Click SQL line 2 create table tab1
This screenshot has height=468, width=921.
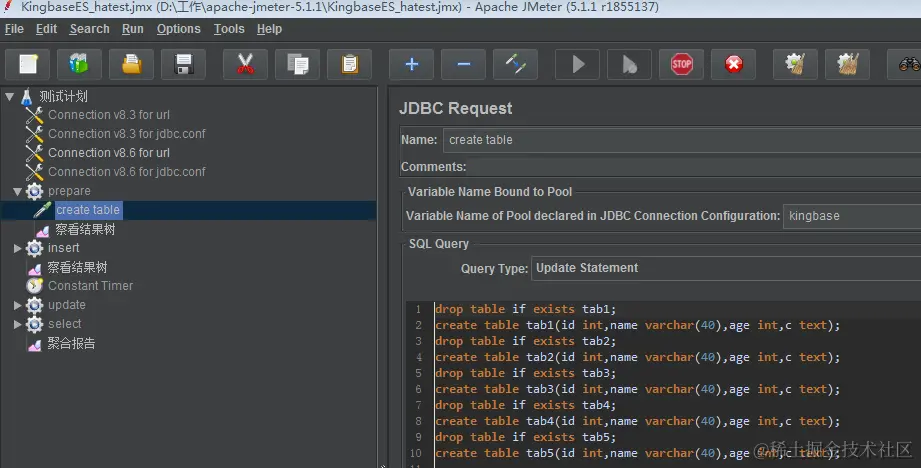637,325
